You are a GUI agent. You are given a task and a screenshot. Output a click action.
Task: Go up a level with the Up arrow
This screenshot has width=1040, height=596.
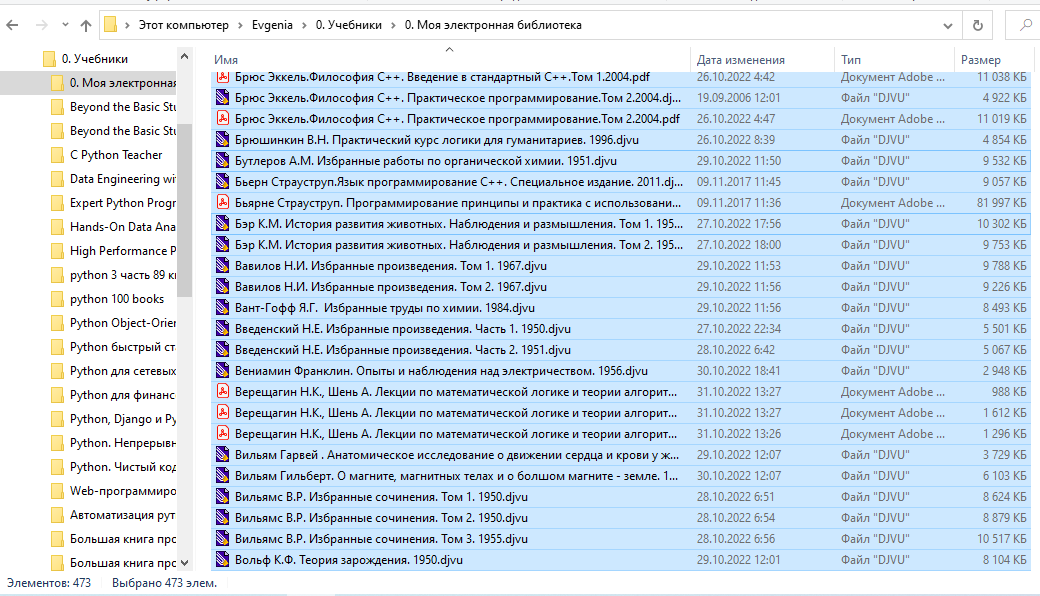[85, 24]
